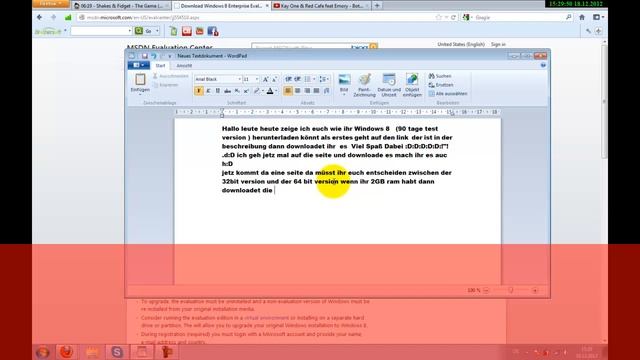Click Suchen in the Bearbeiten group
This screenshot has height=360, width=640.
(x=440, y=76)
